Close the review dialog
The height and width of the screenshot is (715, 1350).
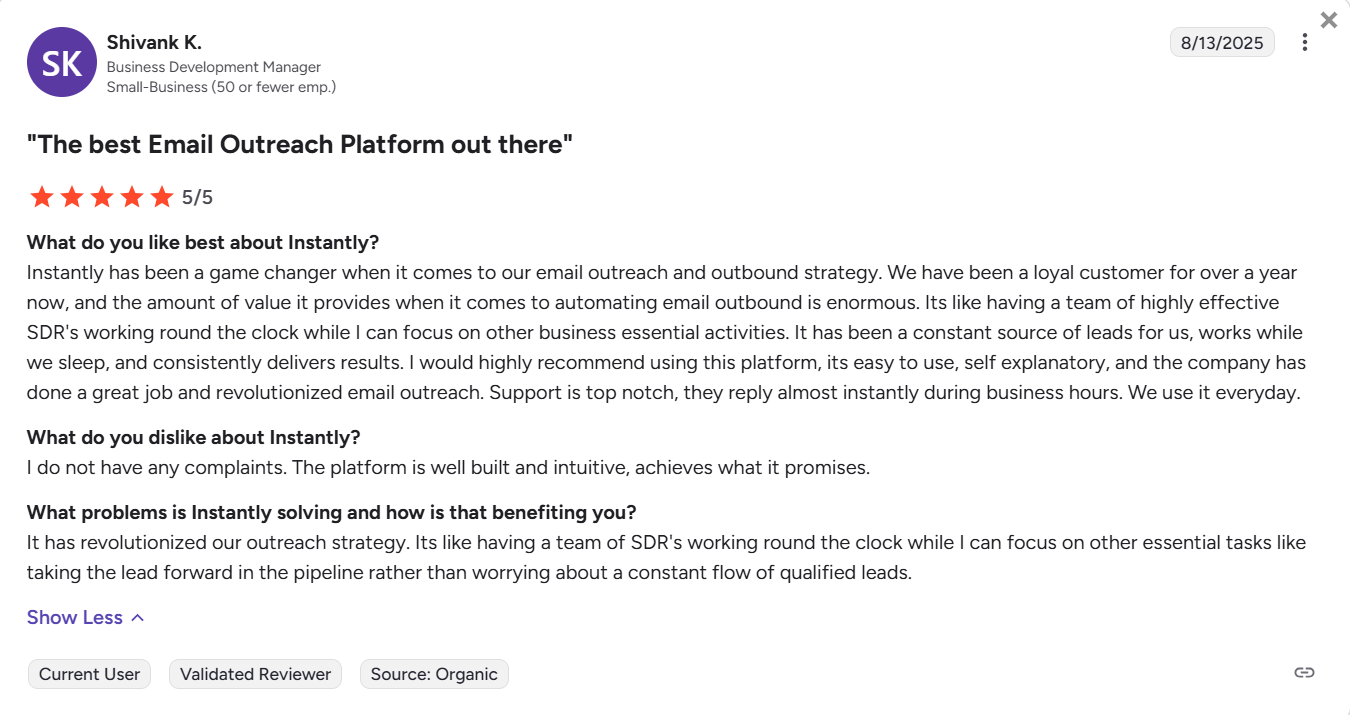click(1329, 19)
